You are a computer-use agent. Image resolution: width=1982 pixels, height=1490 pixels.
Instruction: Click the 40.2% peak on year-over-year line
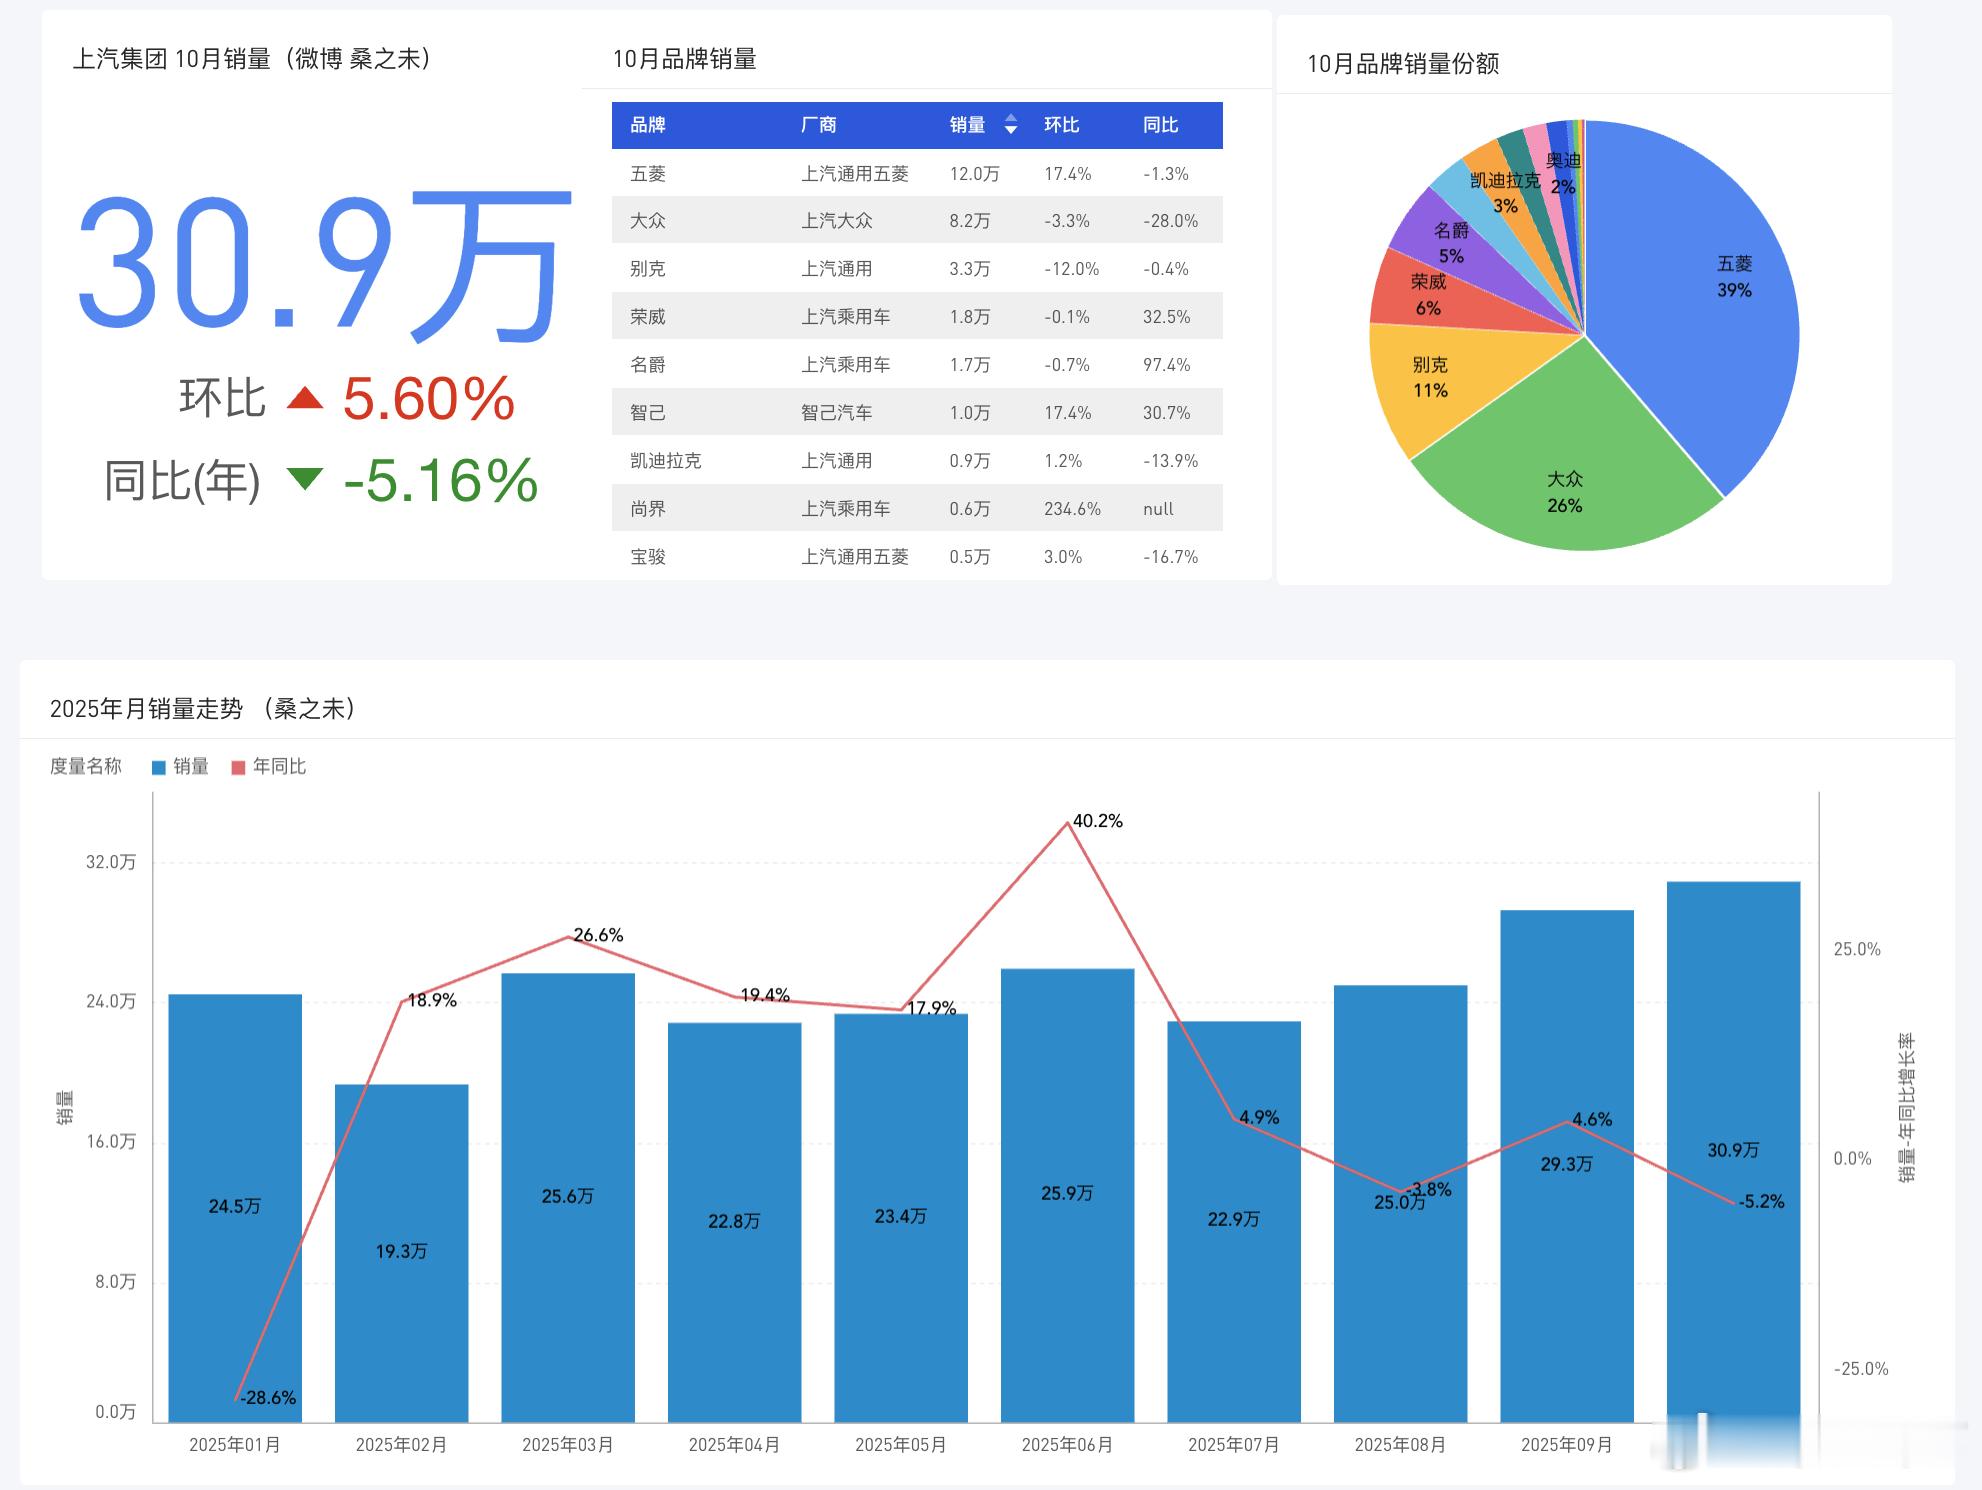[1068, 824]
